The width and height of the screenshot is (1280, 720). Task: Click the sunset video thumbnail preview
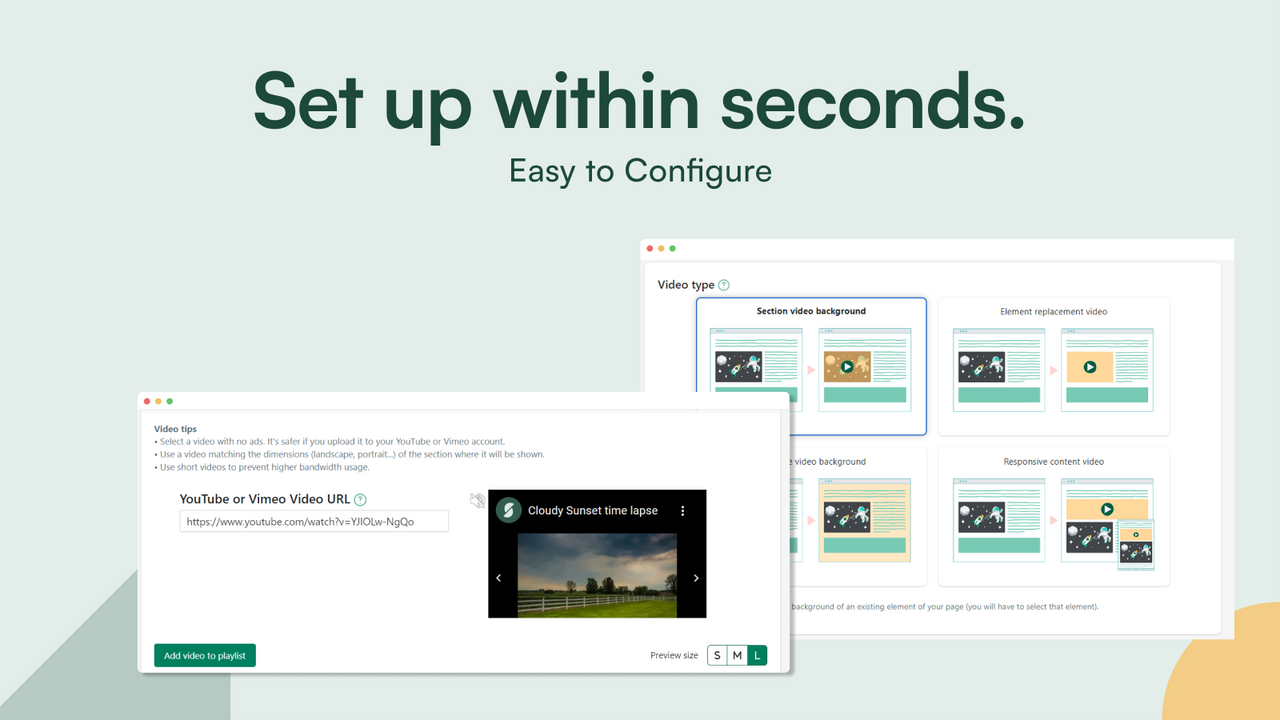tap(597, 575)
